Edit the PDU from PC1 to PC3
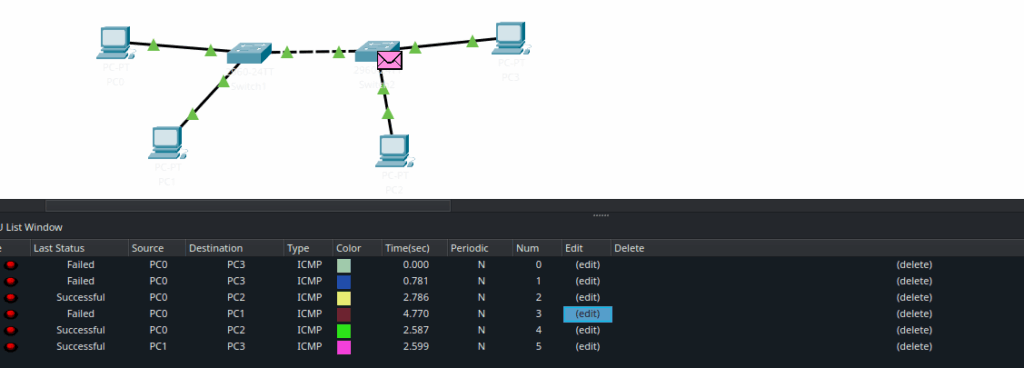The width and height of the screenshot is (1024, 368). 587,346
